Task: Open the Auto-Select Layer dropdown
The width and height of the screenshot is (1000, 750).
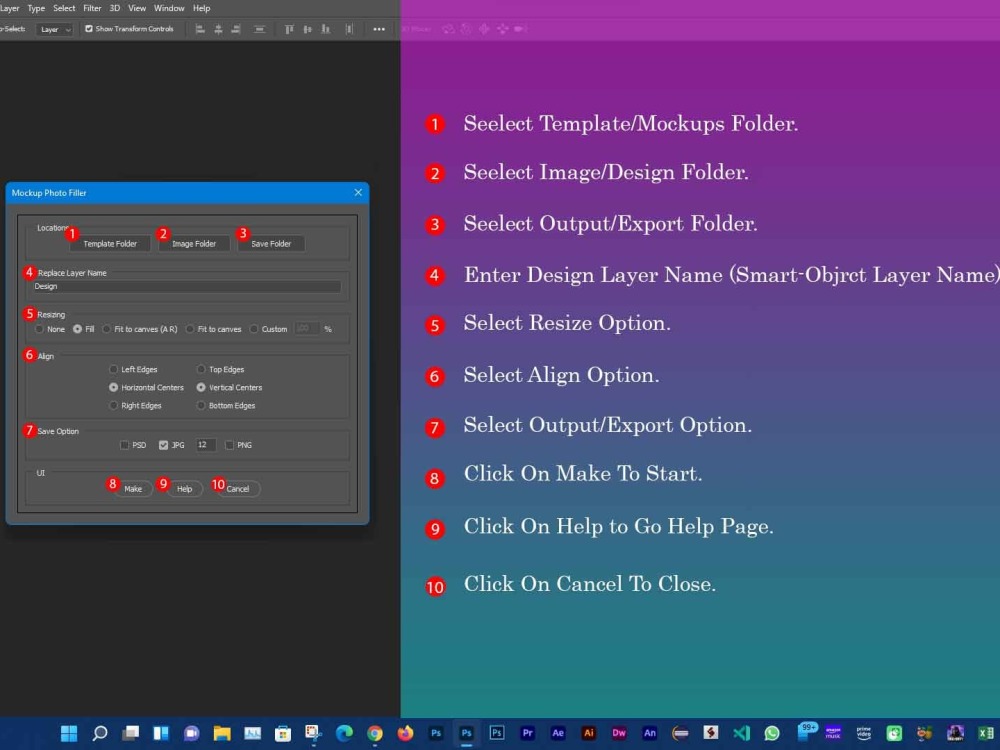Action: pos(55,29)
